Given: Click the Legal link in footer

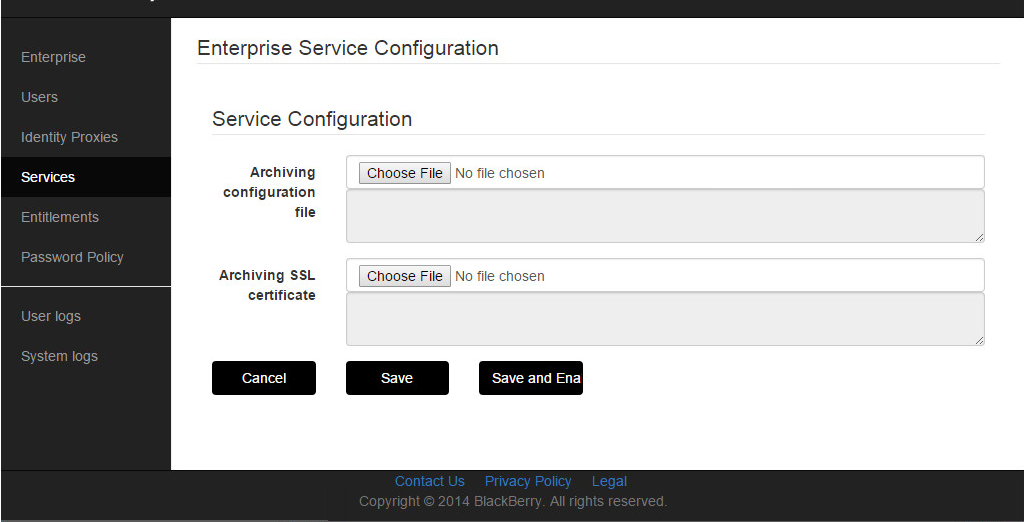Looking at the screenshot, I should (x=609, y=481).
